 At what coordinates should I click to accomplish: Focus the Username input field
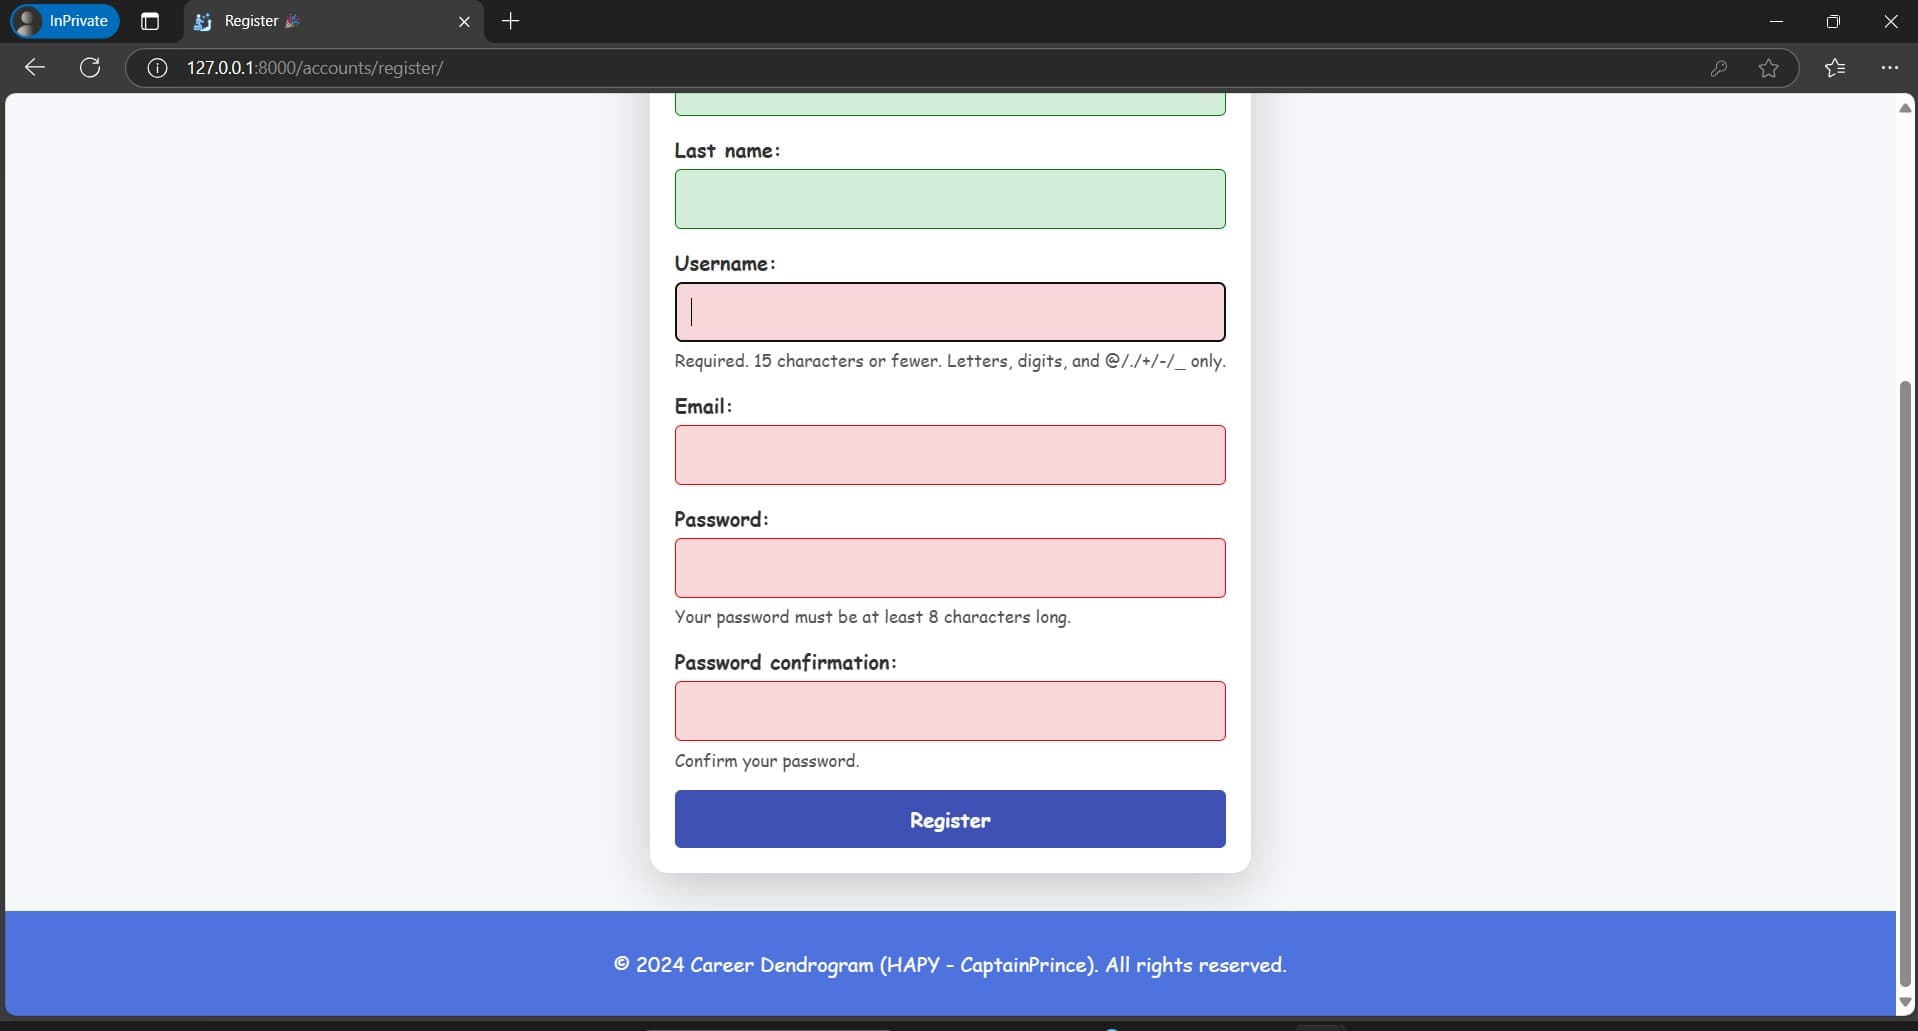(x=950, y=312)
